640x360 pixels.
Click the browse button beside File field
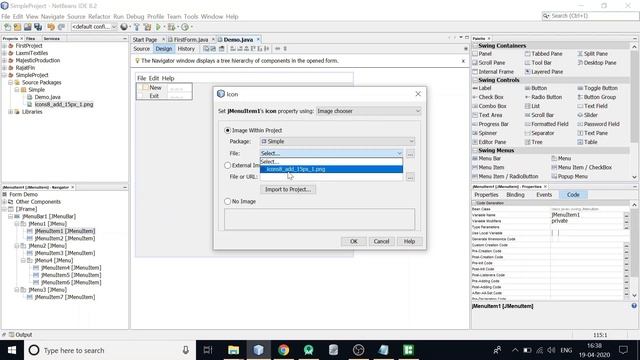(410, 153)
